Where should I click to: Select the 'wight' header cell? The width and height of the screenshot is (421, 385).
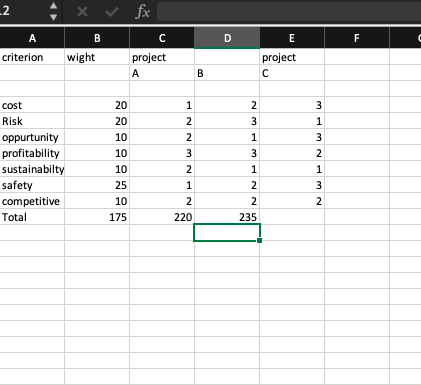pos(97,57)
